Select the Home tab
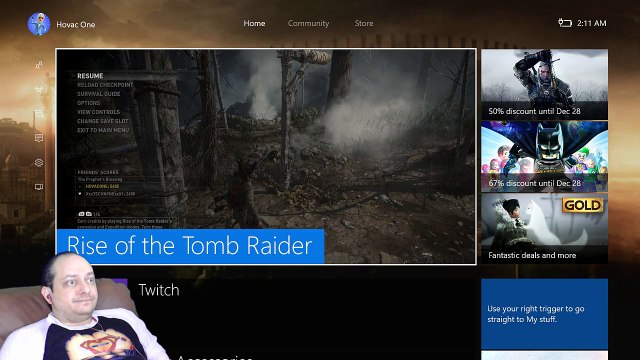 click(x=254, y=23)
